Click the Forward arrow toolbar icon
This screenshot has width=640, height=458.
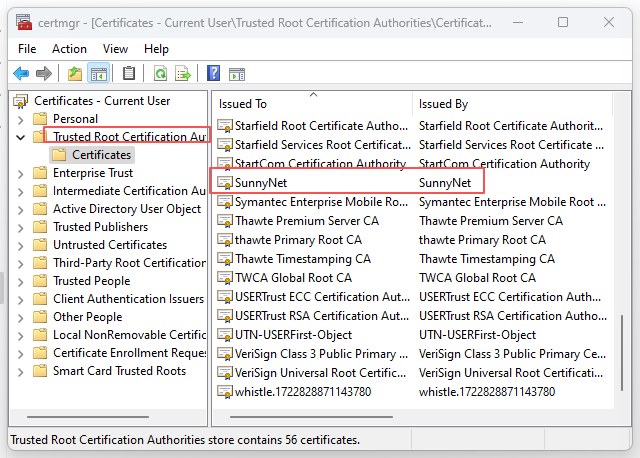tap(43, 73)
